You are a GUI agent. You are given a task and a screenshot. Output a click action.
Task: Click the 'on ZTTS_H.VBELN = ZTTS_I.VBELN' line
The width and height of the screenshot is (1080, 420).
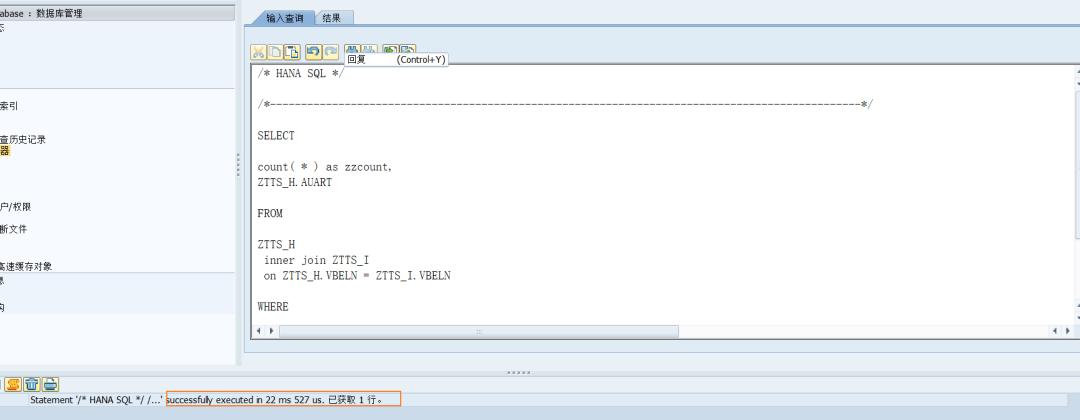point(357,275)
